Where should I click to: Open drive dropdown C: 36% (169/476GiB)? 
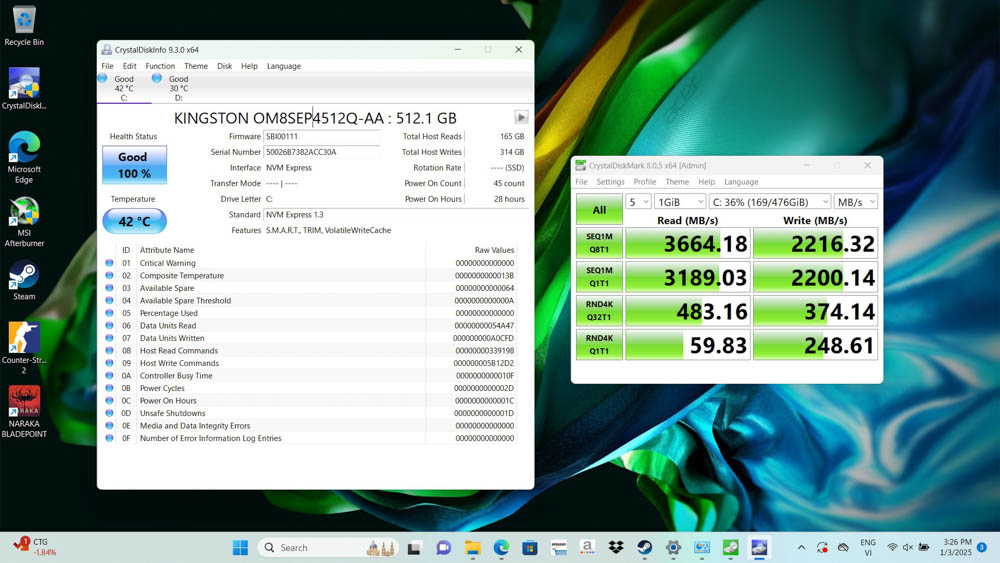[770, 201]
